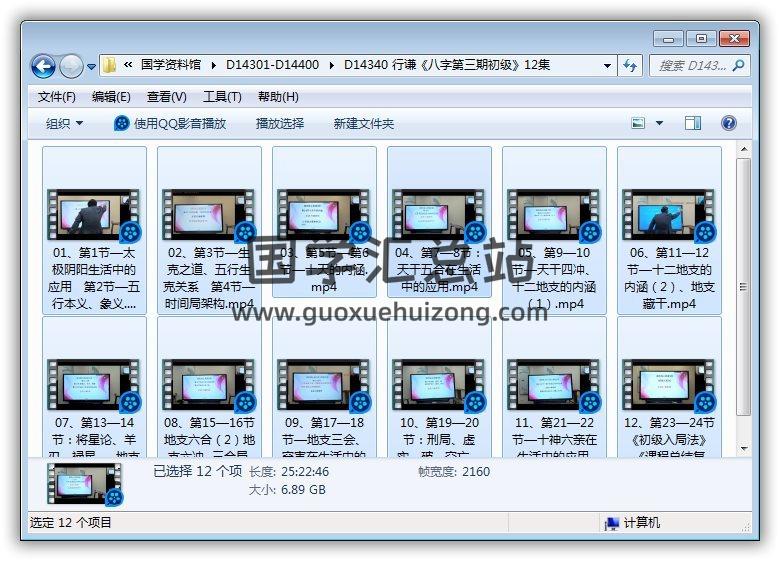Open the address bar history dropdown
780x561 pixels.
point(607,66)
